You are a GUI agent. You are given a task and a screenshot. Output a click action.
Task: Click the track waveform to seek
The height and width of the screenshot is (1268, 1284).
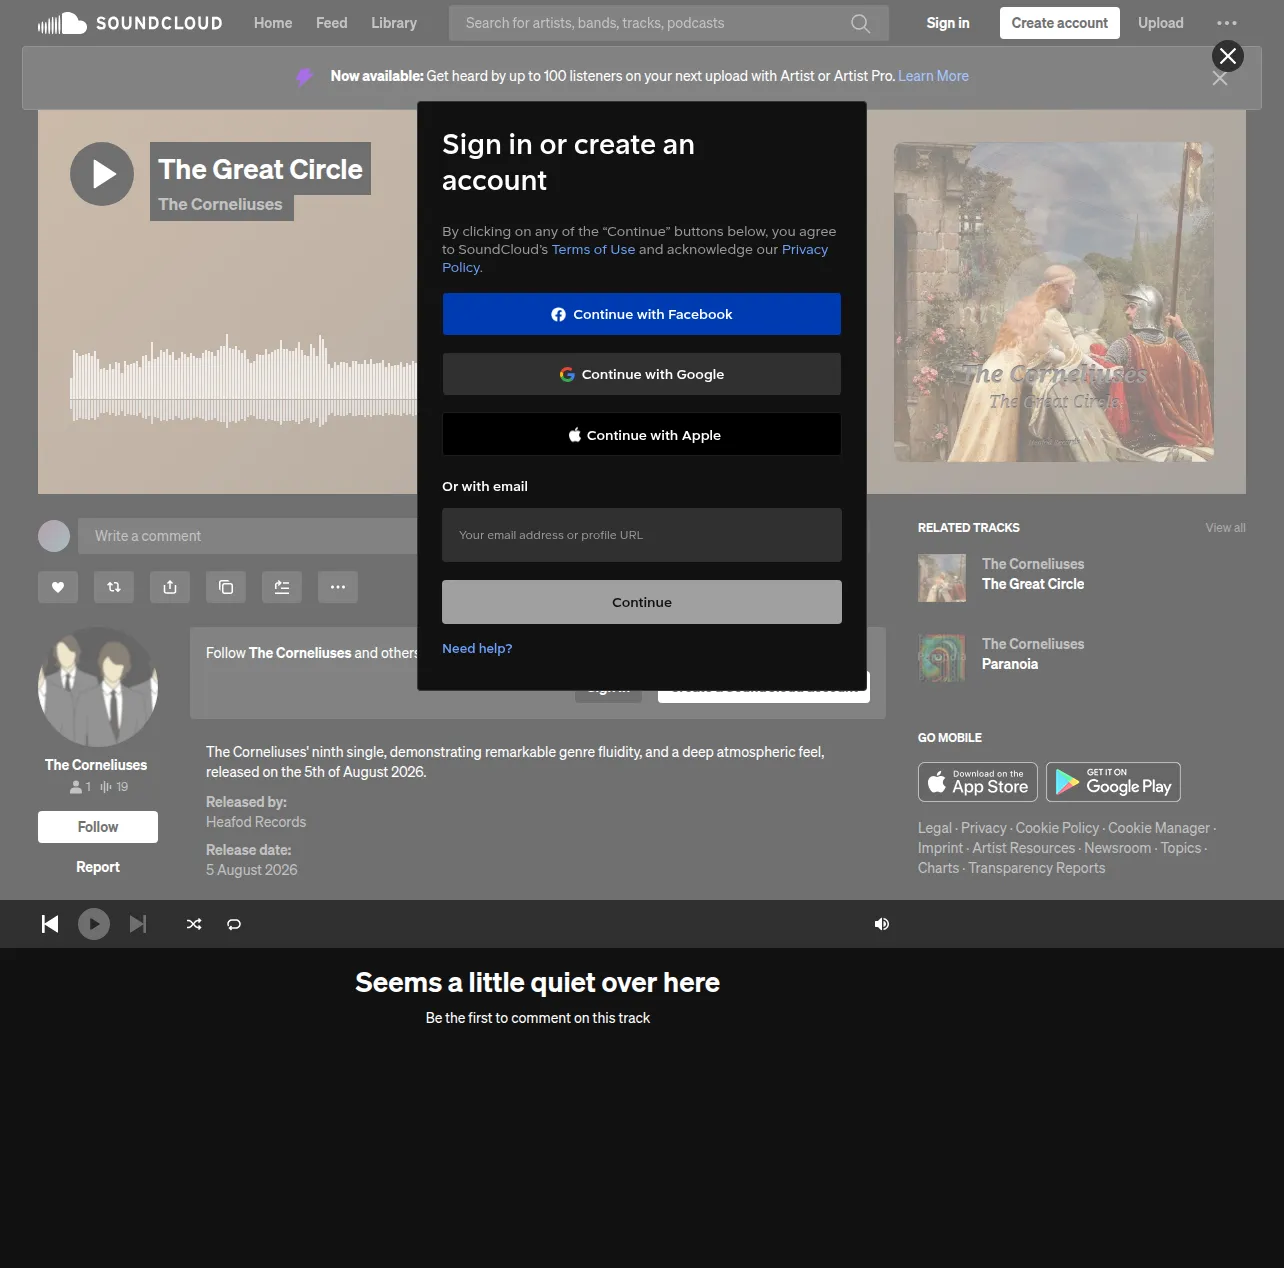pyautogui.click(x=244, y=380)
